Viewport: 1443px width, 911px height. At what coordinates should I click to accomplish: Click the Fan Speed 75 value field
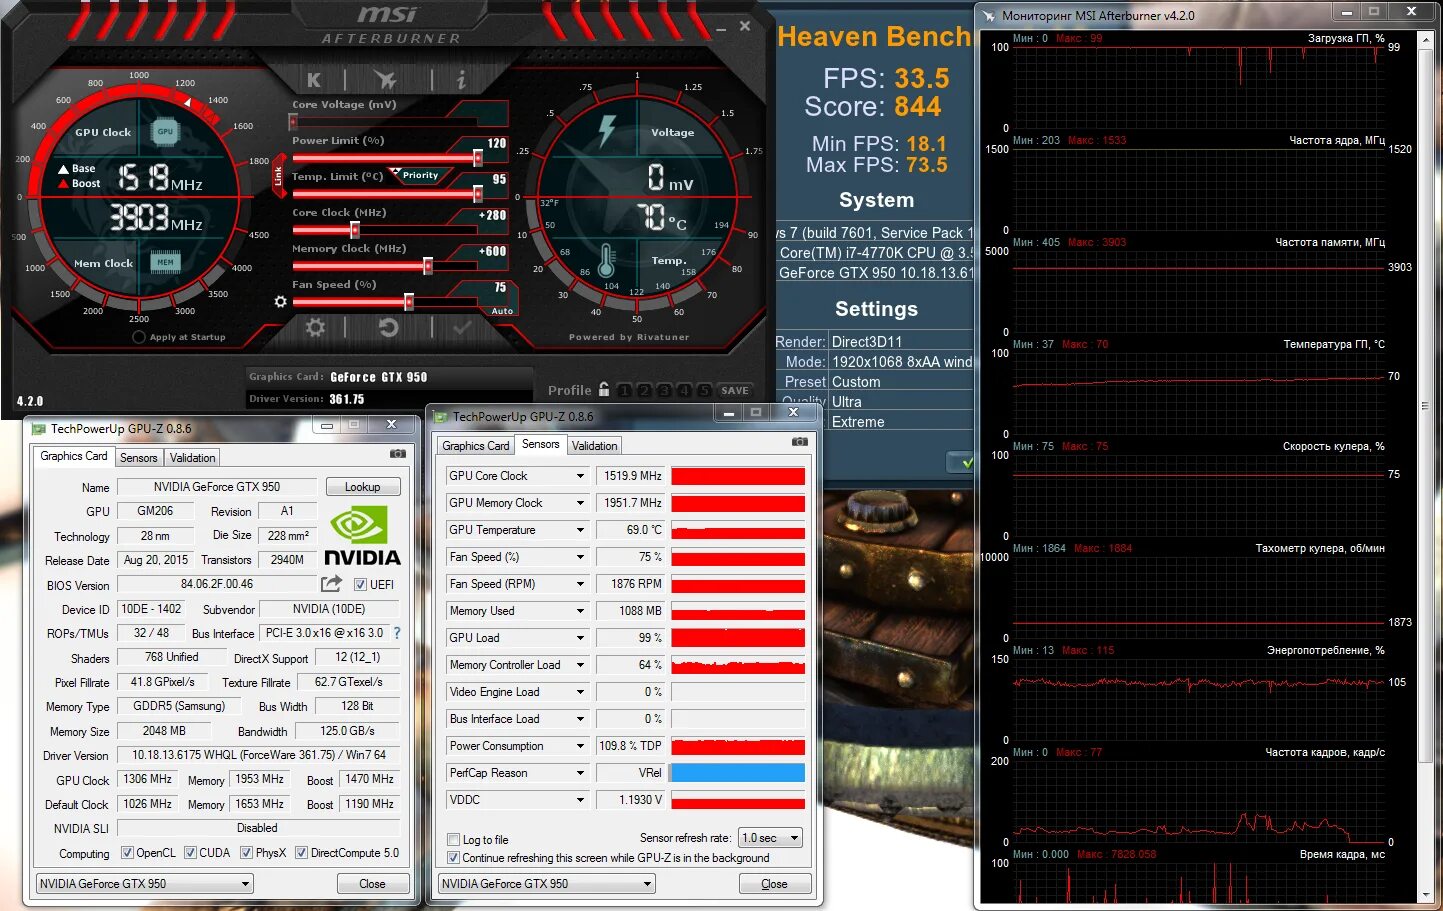(499, 287)
